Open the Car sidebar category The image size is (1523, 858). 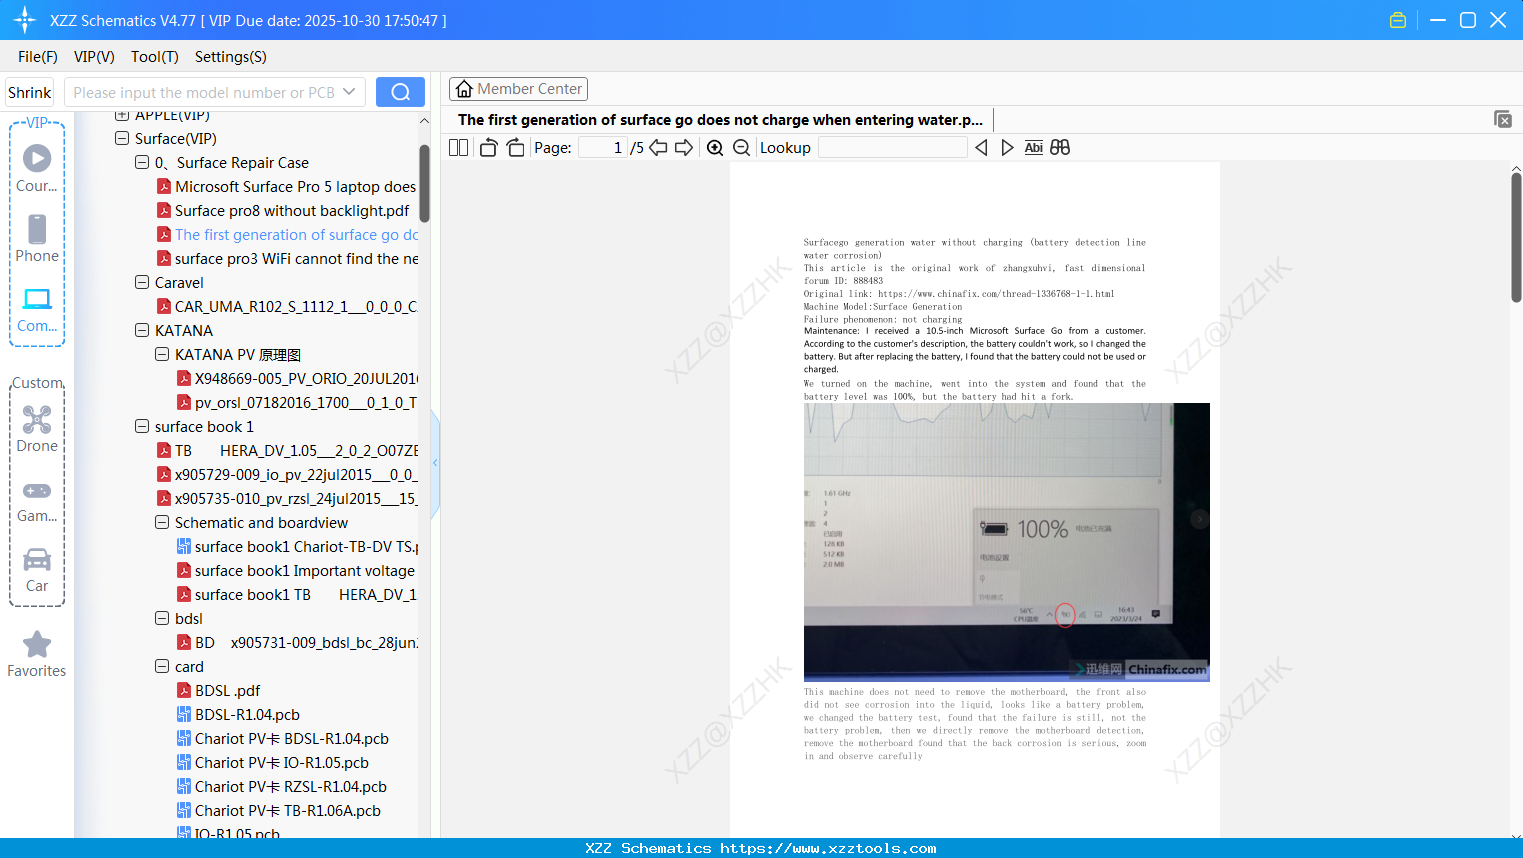[x=37, y=570]
